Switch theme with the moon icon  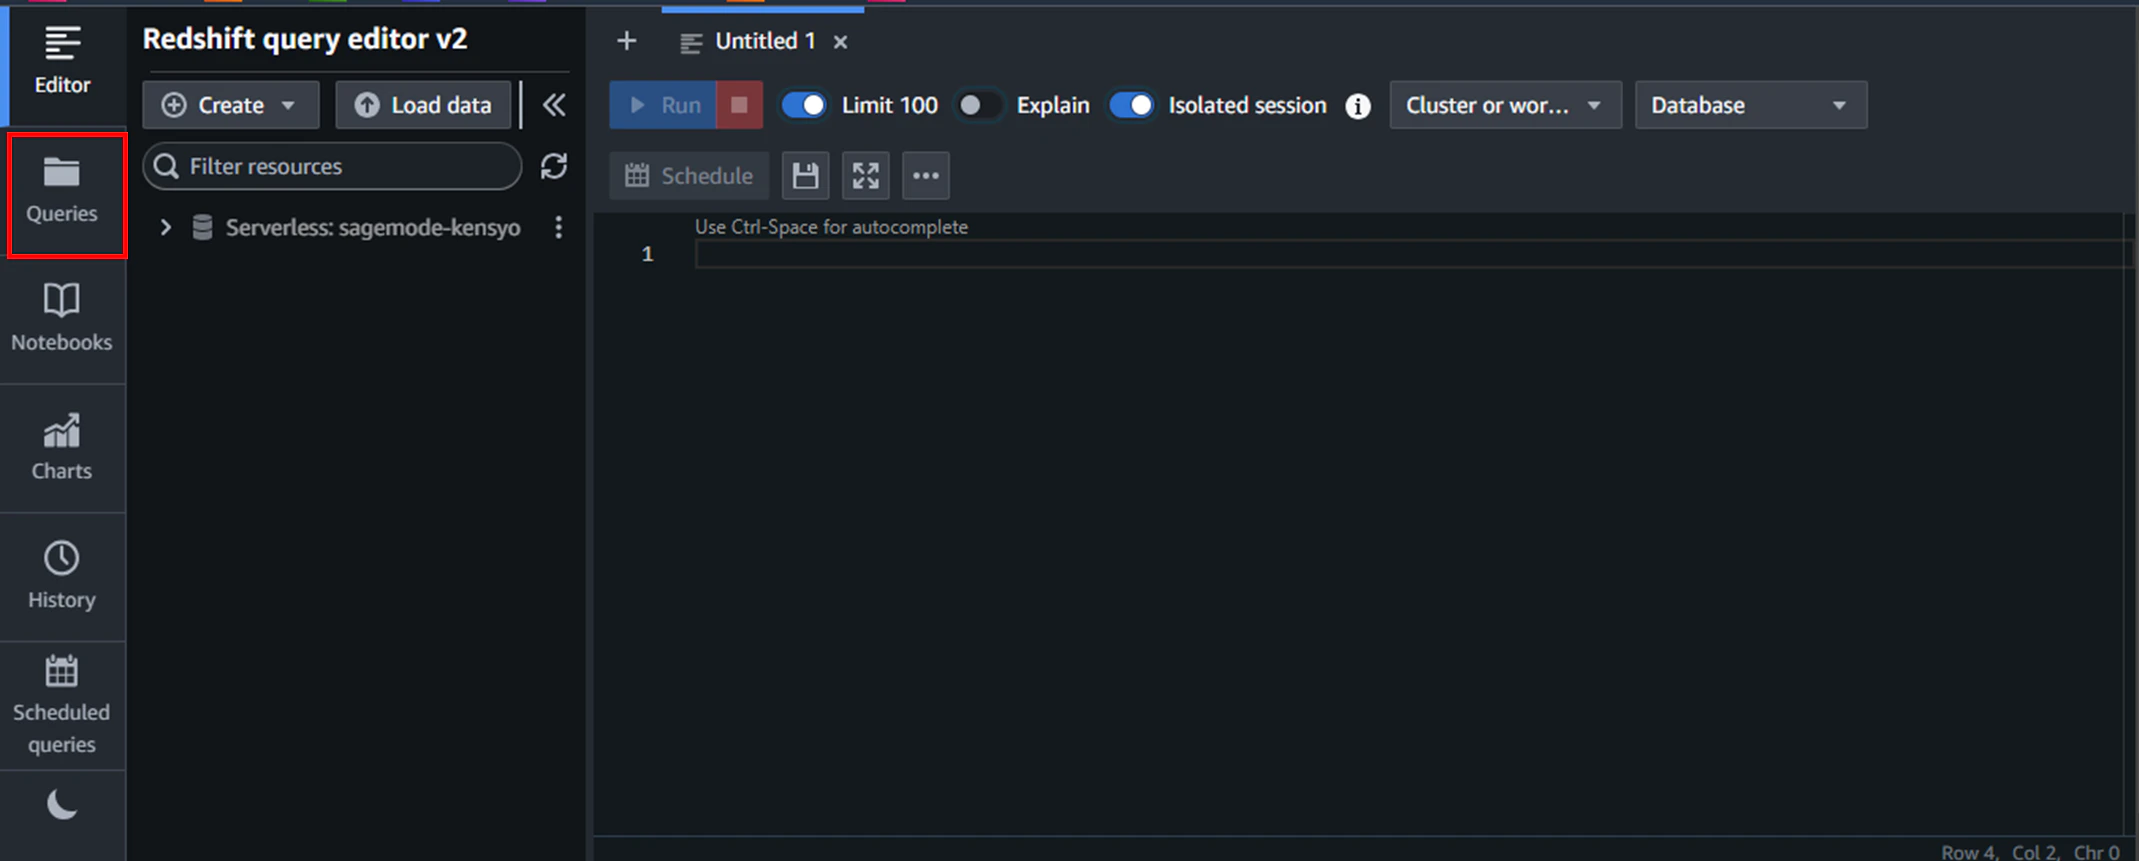[62, 805]
